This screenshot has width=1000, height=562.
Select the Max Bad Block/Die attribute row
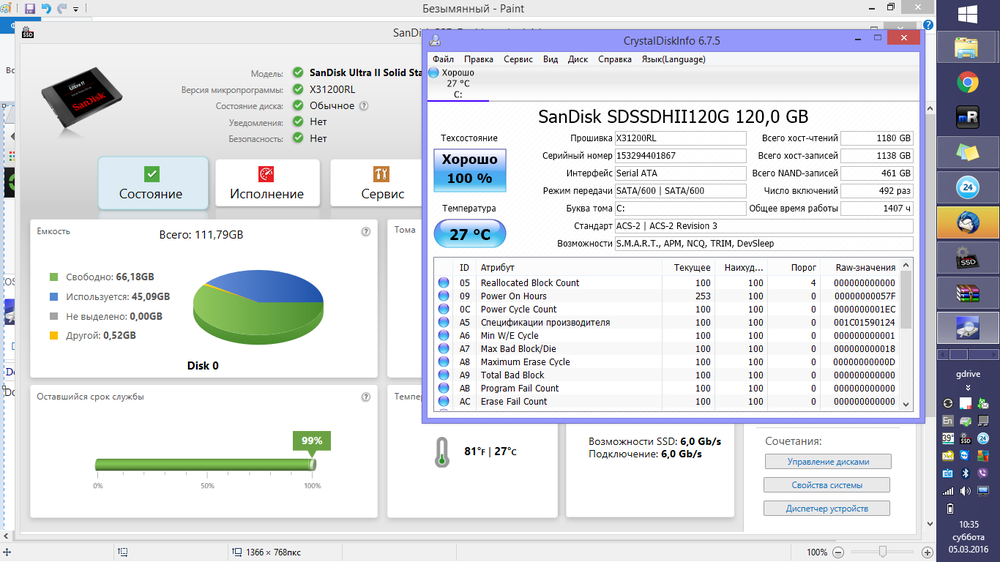pos(667,349)
